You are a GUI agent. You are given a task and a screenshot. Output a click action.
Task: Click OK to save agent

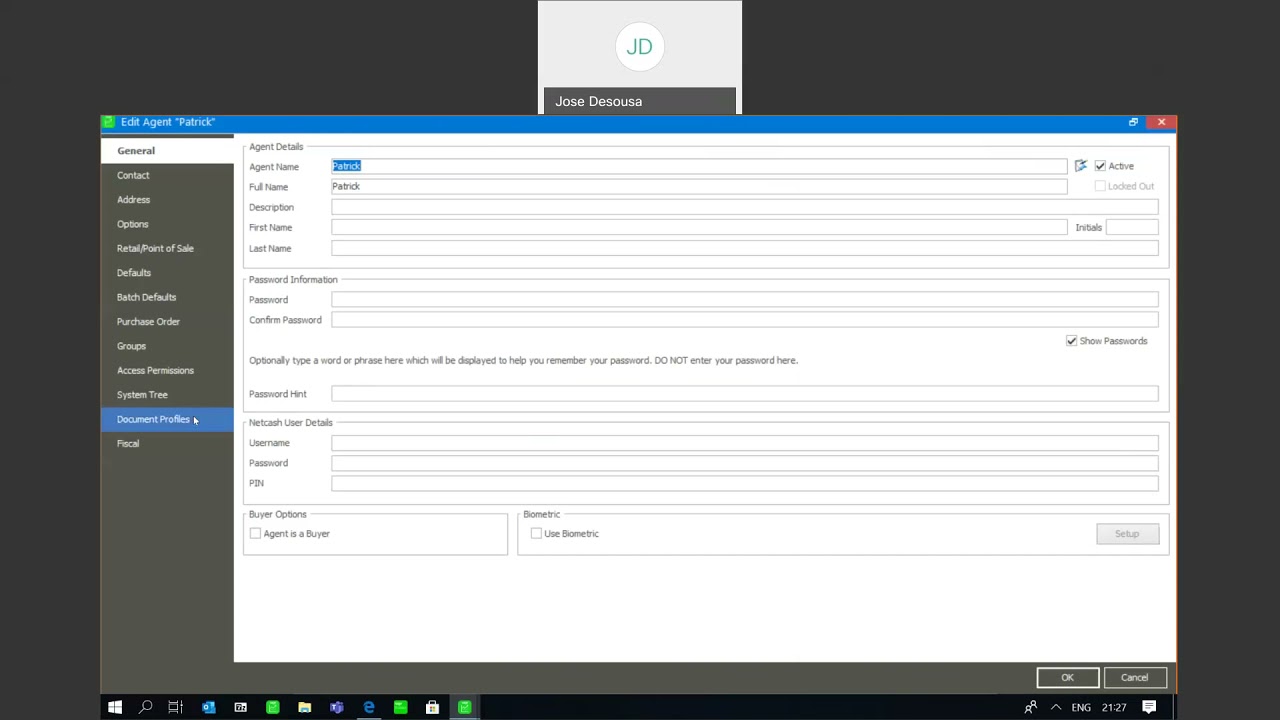[1067, 678]
